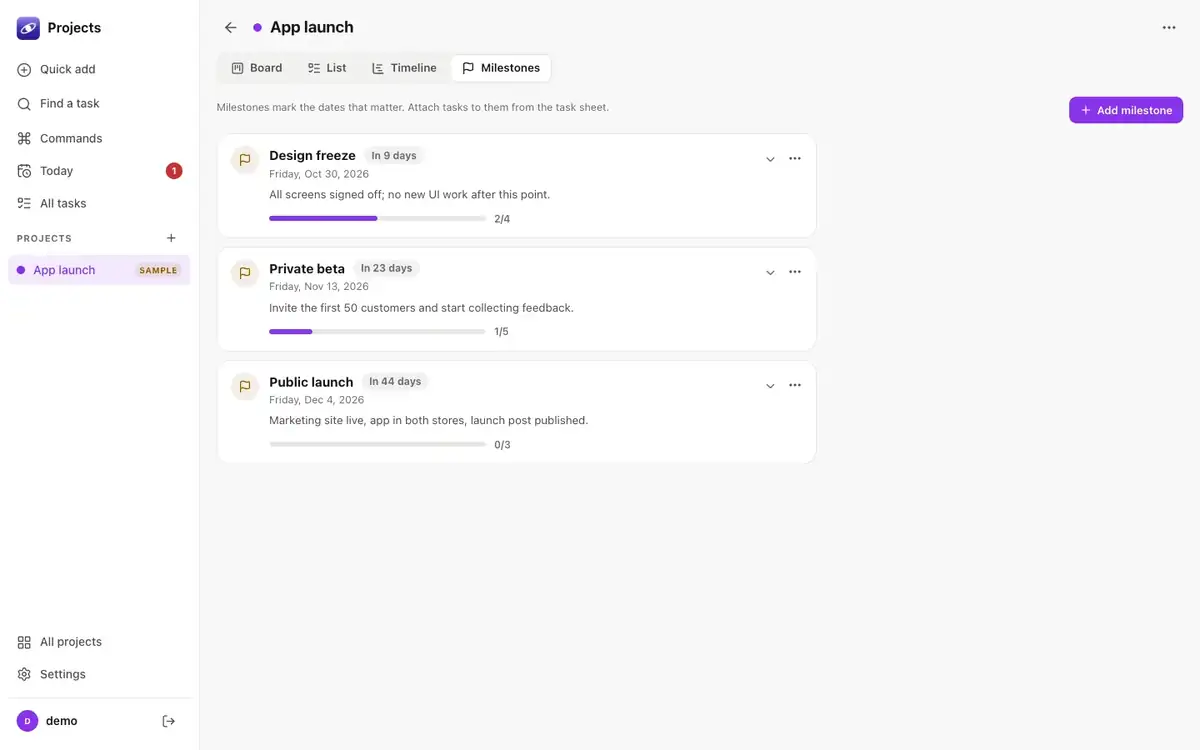
Task: Click the Private beta title
Action: coord(307,268)
